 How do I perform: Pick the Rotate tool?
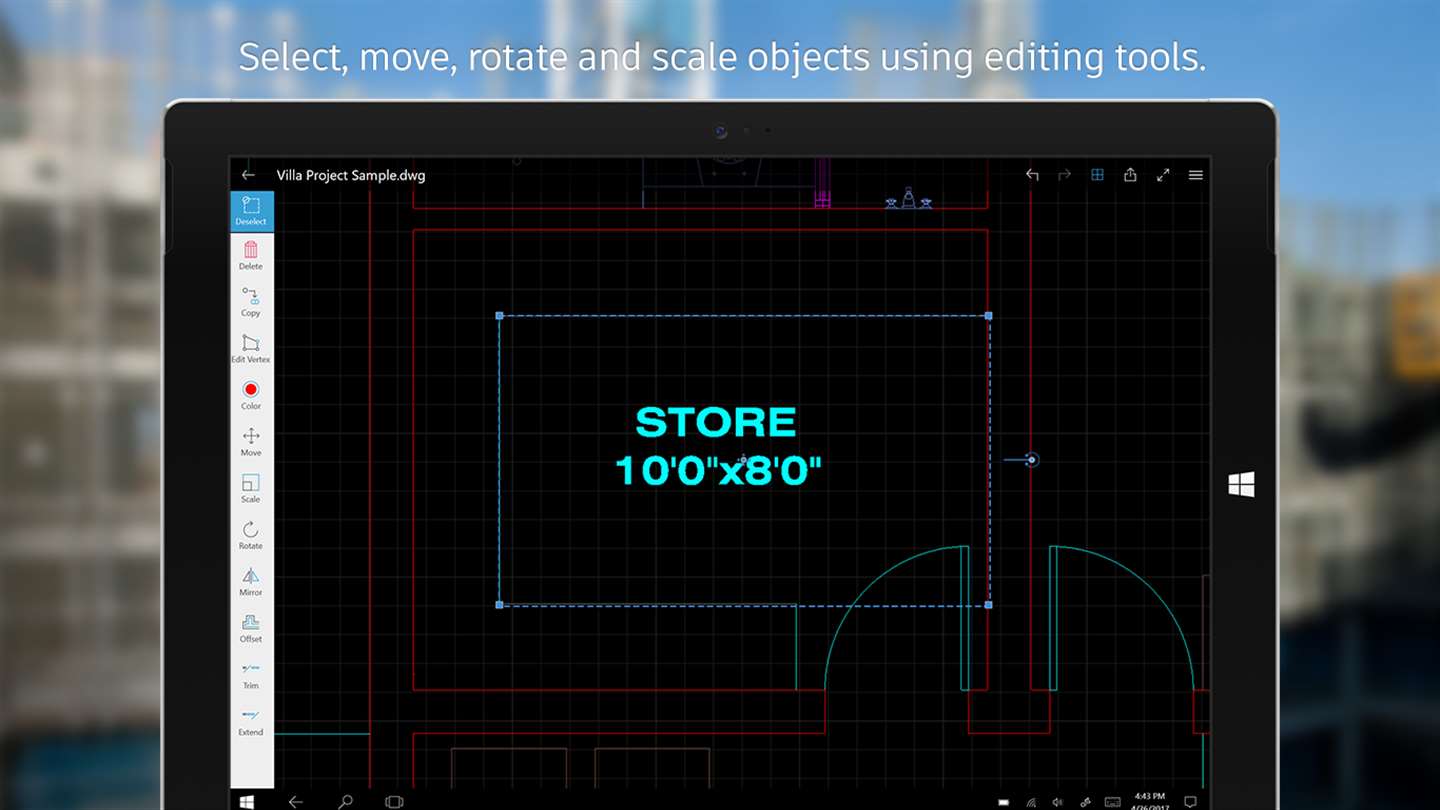point(251,535)
